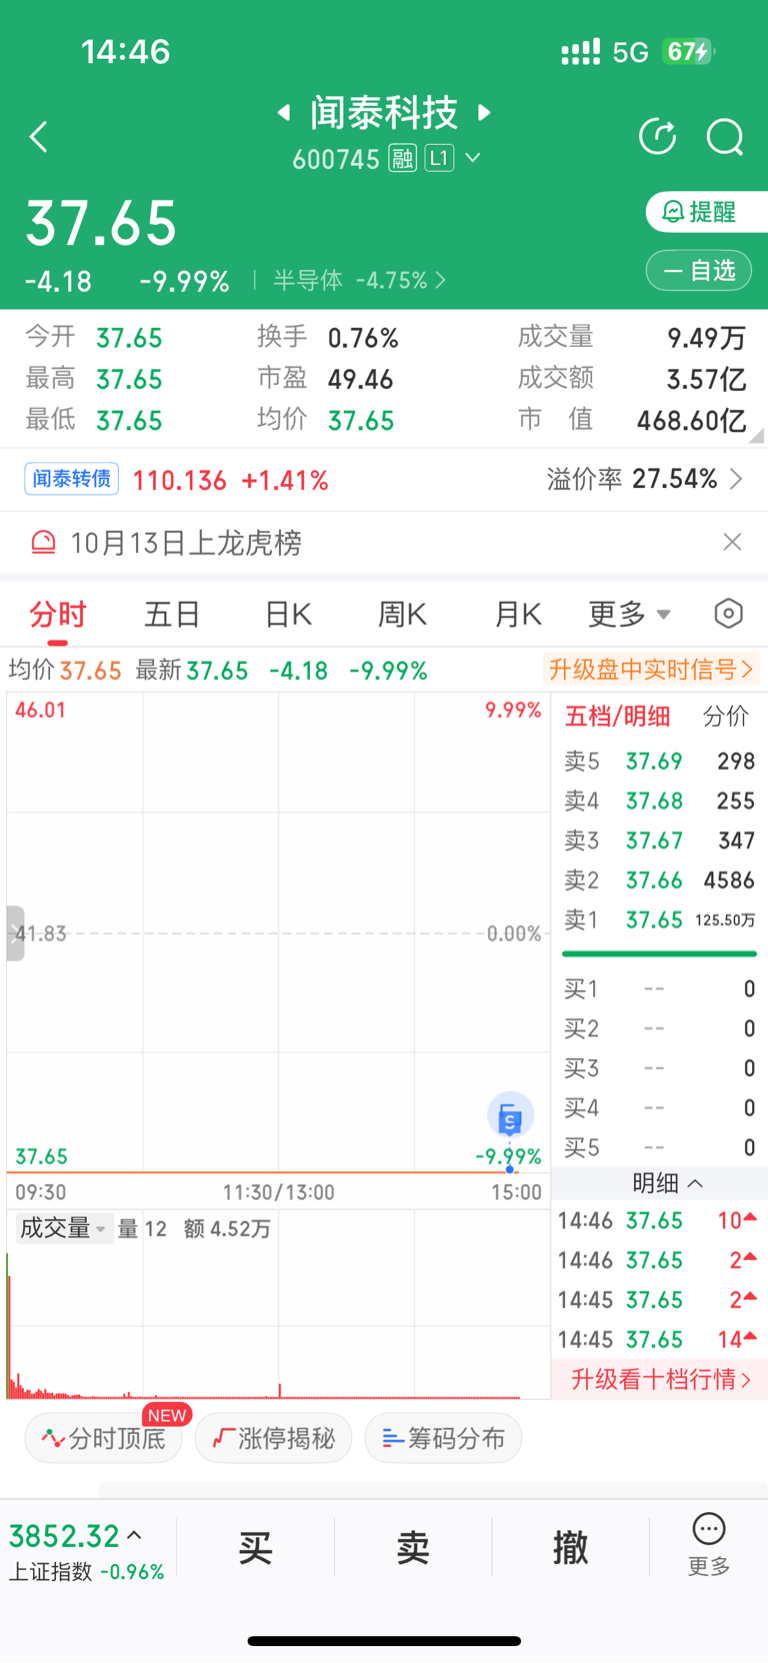Screen dimensions: 768x1663
Task: Switch to 周K tab
Action: pos(403,614)
